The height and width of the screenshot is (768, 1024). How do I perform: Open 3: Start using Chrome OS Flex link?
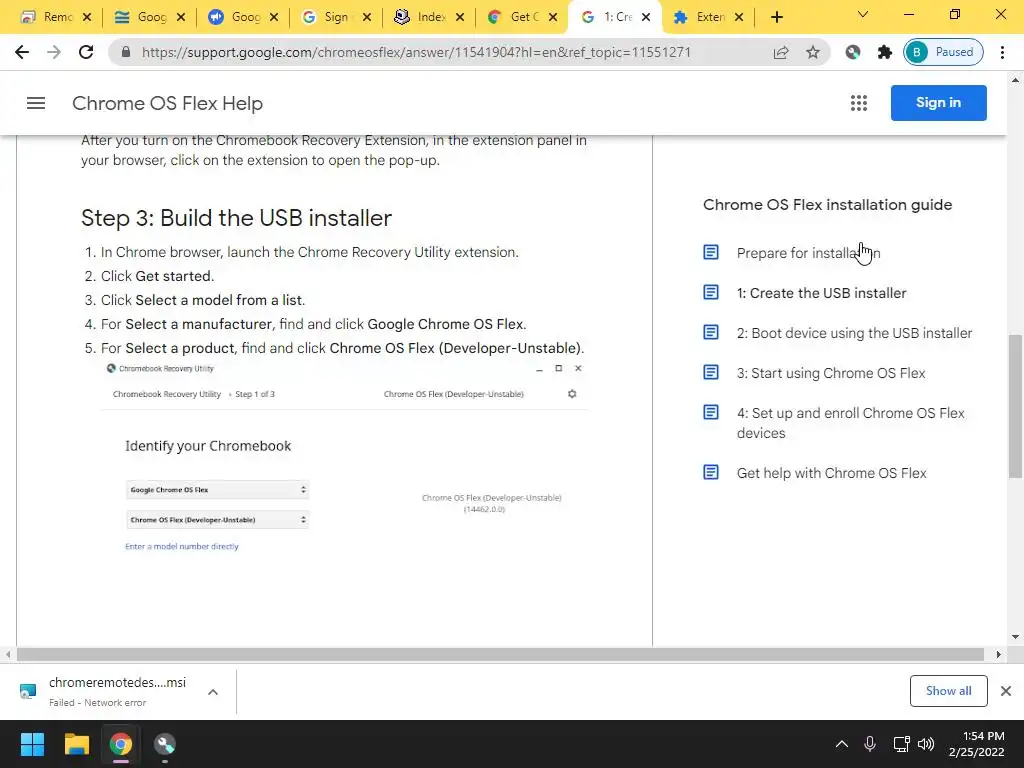[831, 373]
